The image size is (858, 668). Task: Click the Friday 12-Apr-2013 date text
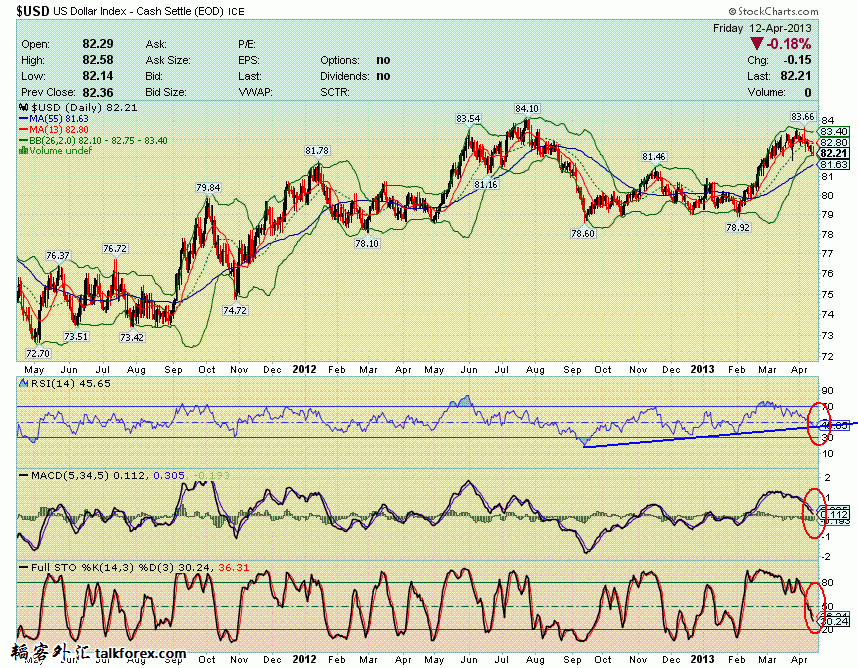[x=761, y=28]
